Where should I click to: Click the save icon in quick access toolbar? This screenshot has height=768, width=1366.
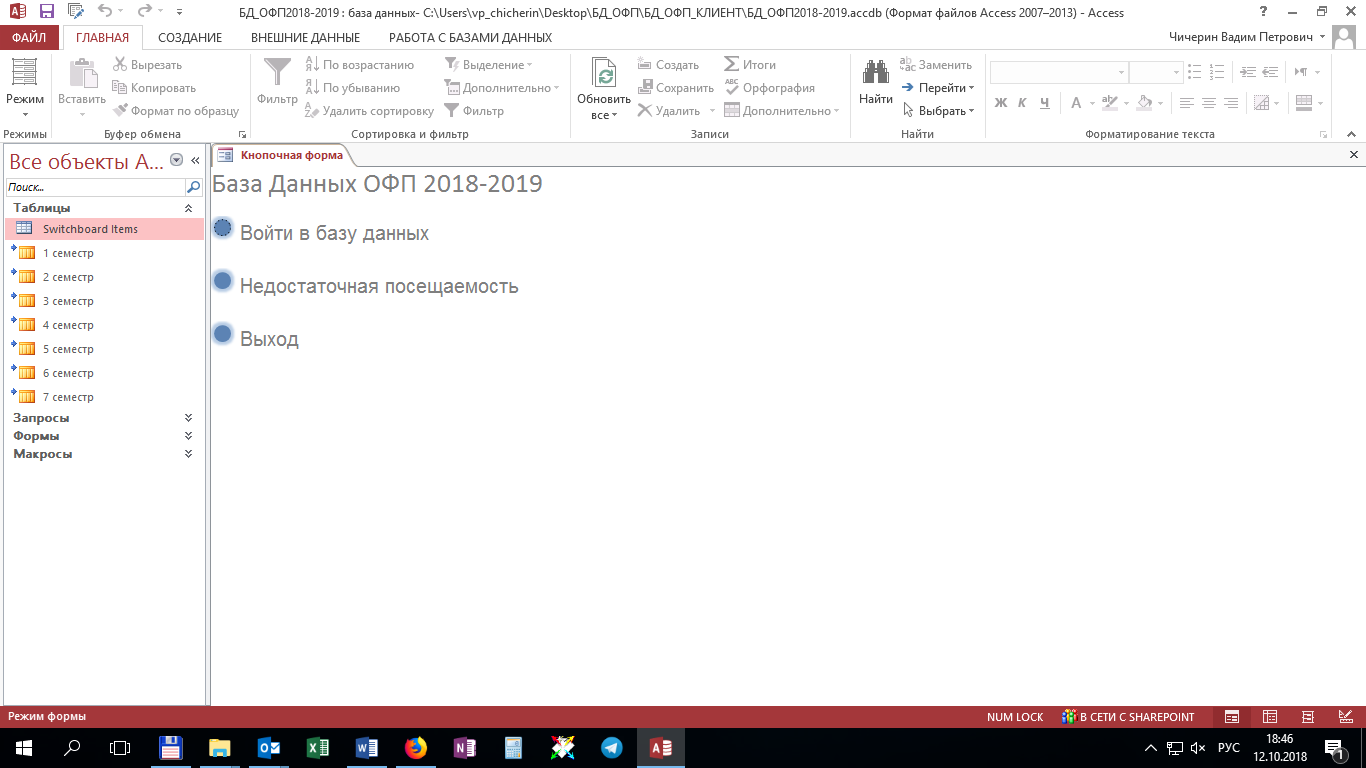[47, 12]
